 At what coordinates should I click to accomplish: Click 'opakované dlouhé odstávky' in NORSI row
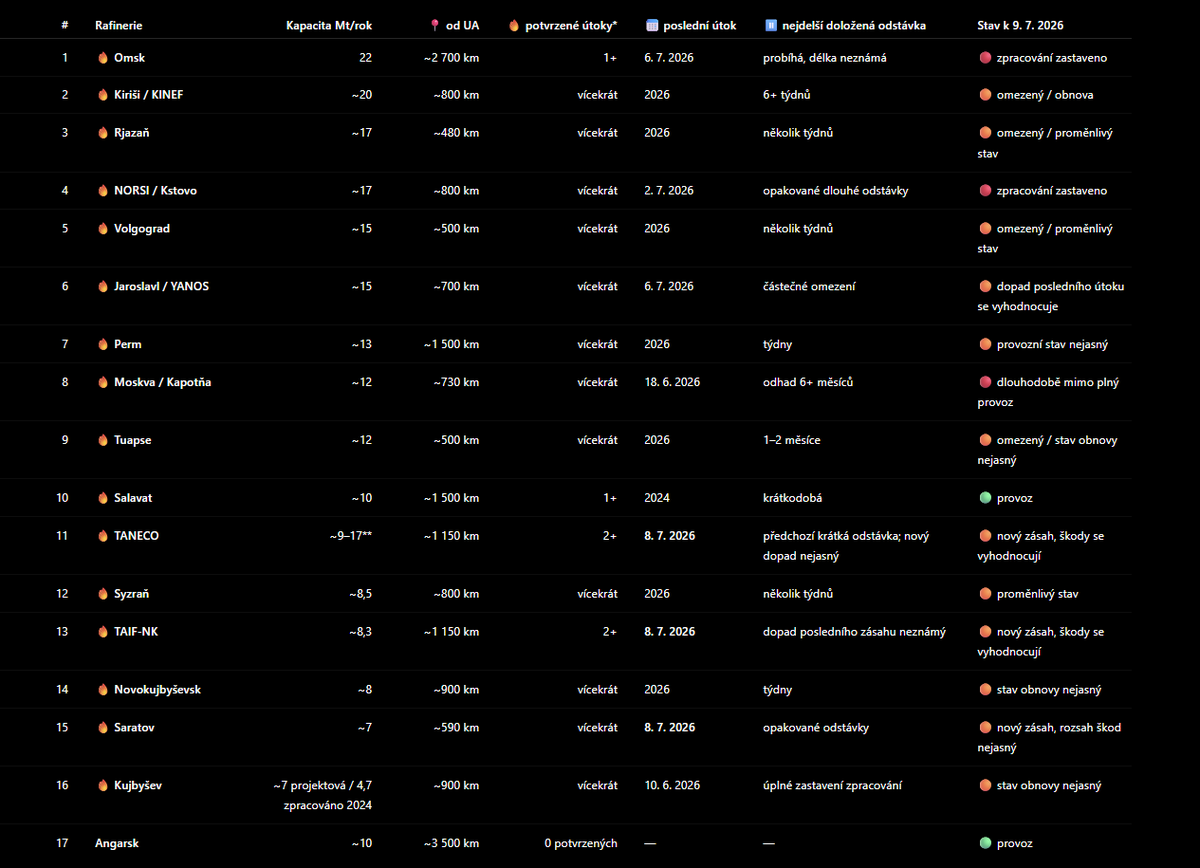(x=835, y=191)
